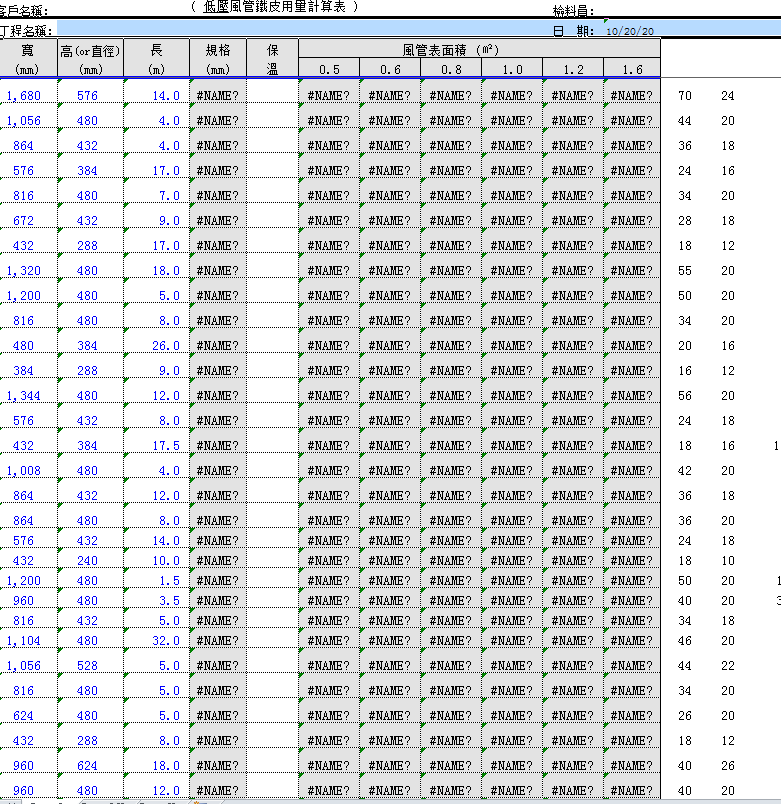Viewport: 781px width, 804px height.
Task: Select the height cell showing 624
Action: pos(90,761)
